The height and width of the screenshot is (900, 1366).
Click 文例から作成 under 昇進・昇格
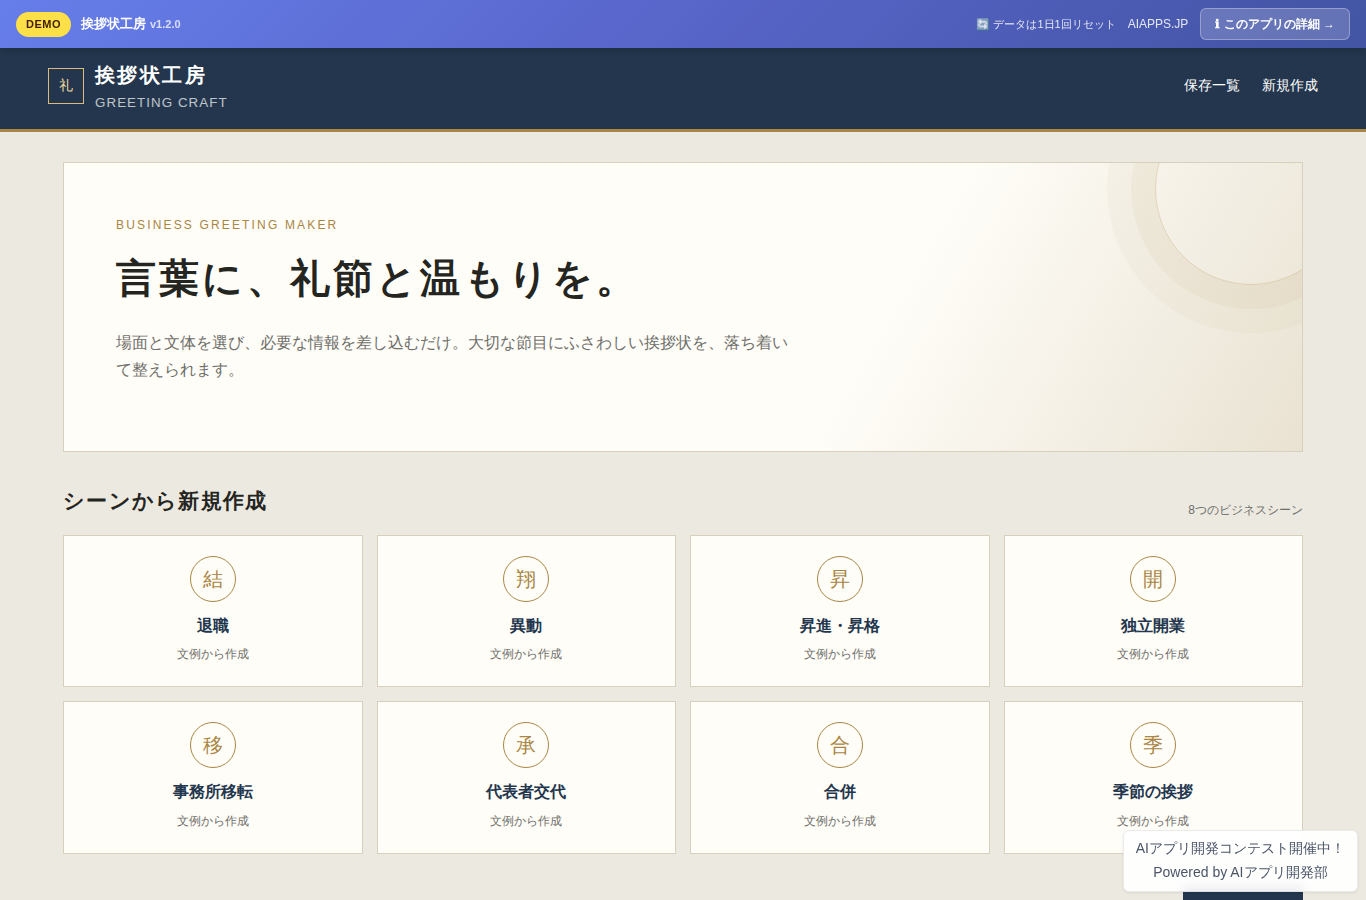click(x=840, y=654)
